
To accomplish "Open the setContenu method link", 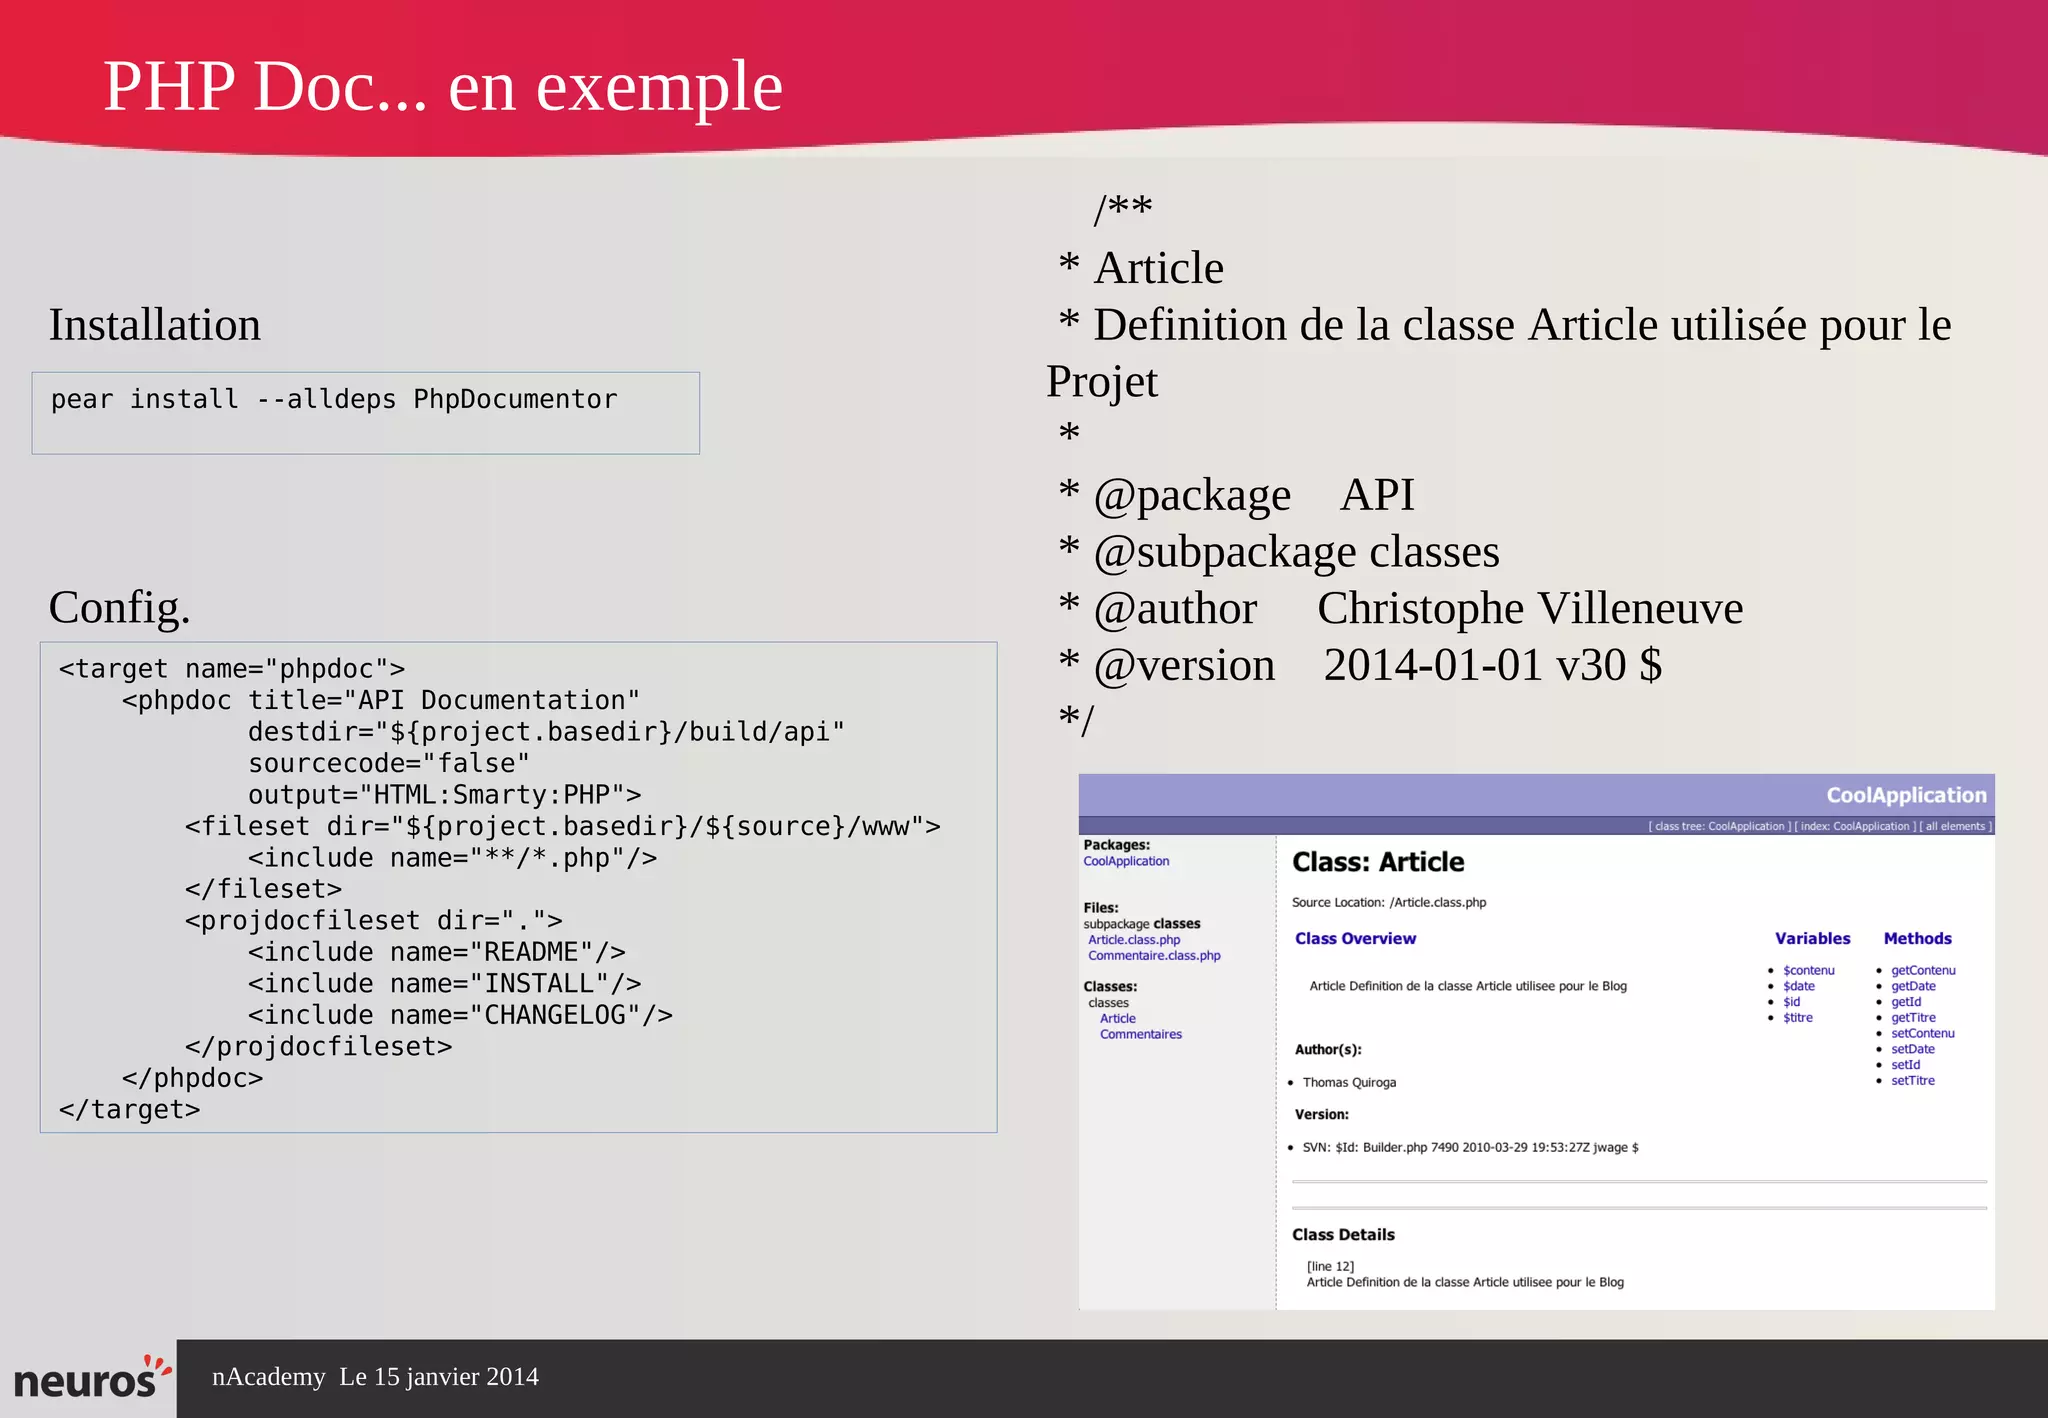I will pos(1922,1034).
